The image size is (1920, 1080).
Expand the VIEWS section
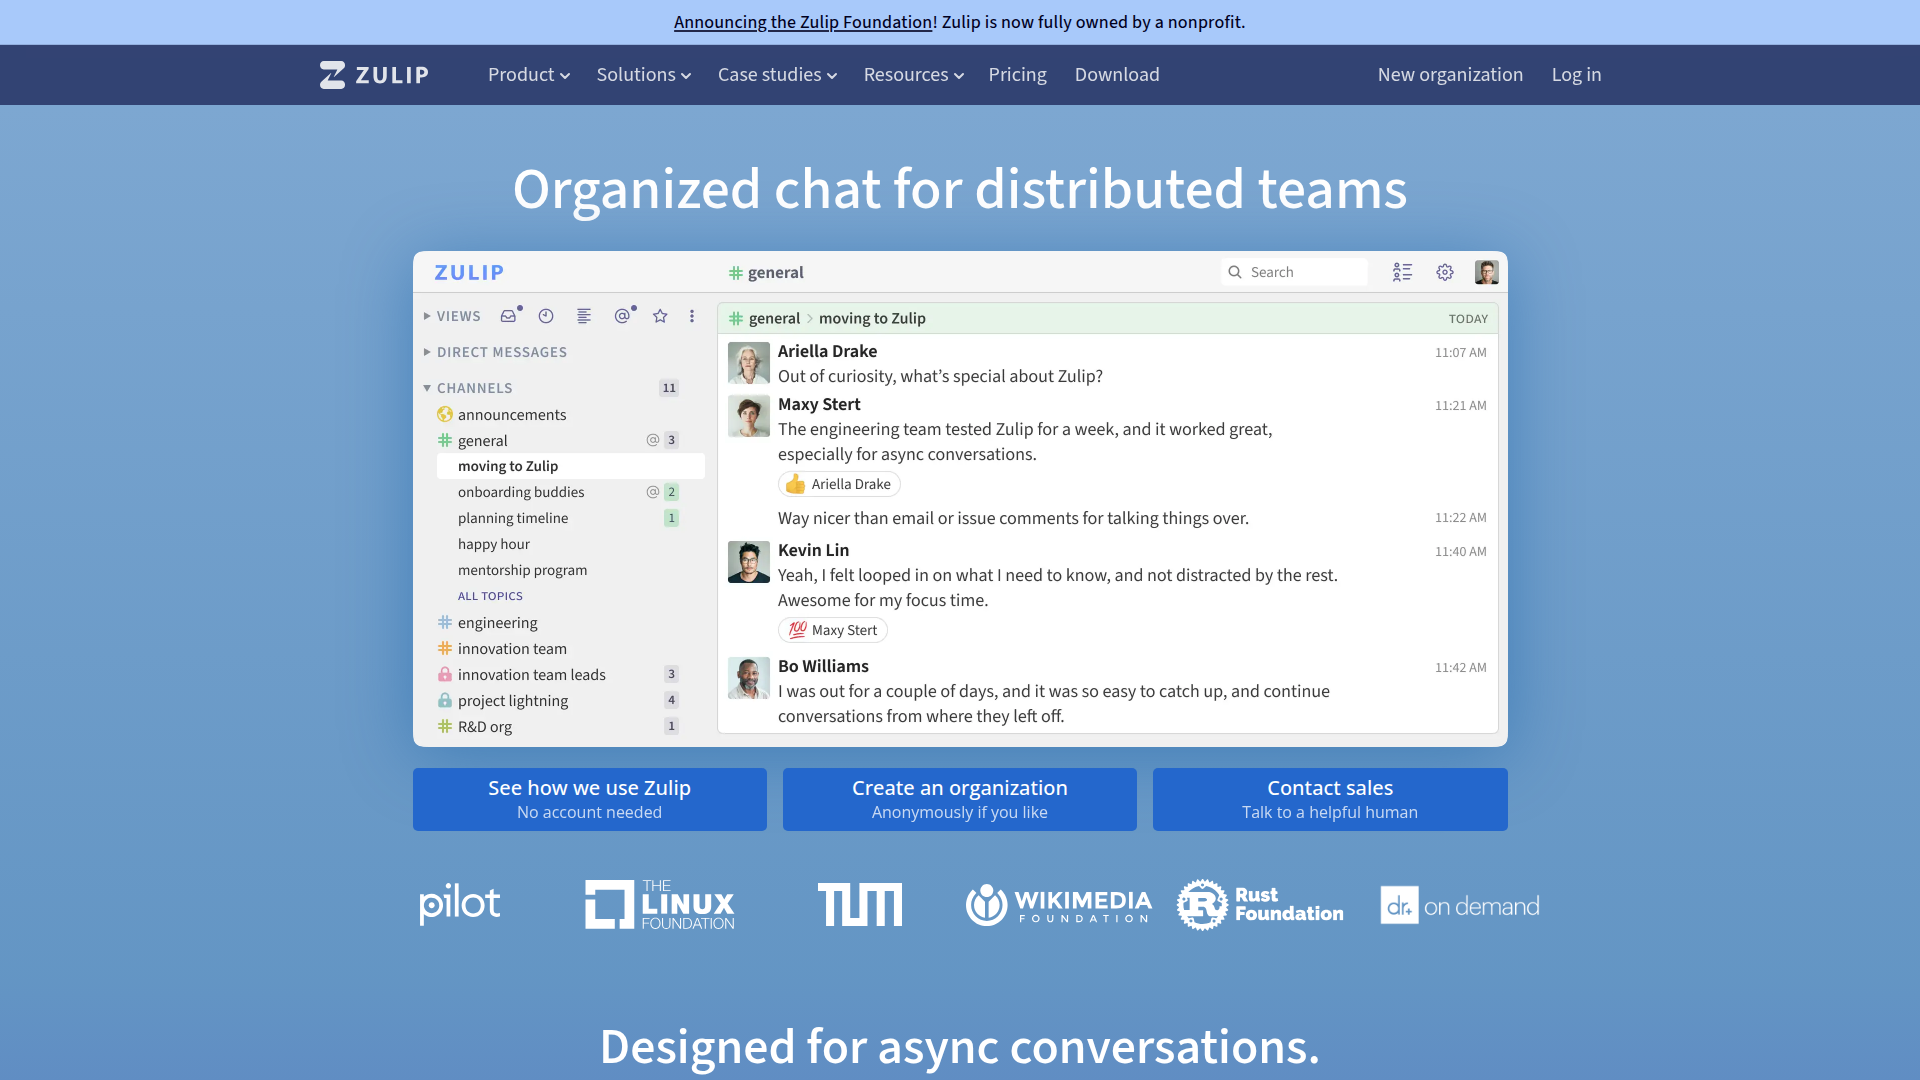point(452,316)
